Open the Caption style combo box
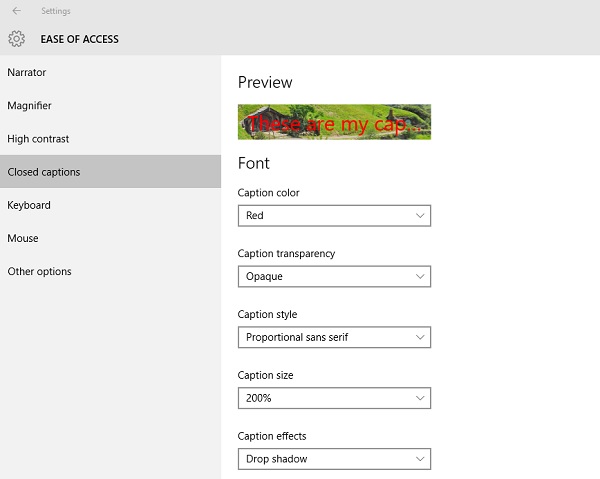Screen dimensions: 600x479 click(x=334, y=338)
